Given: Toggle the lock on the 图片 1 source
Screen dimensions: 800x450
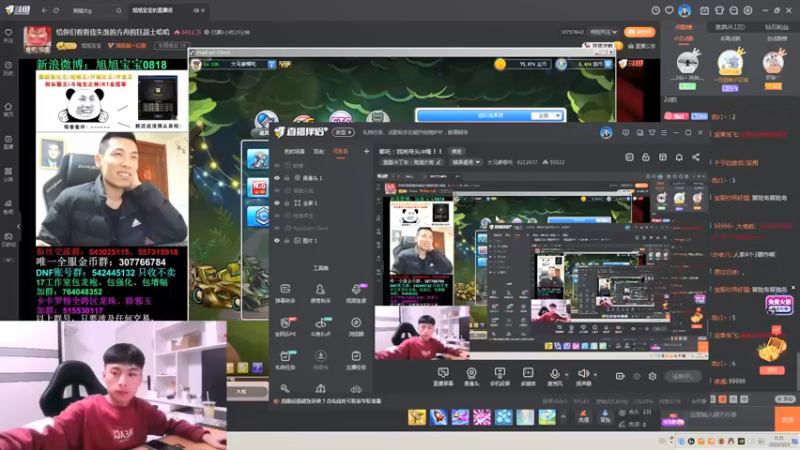Looking at the screenshot, I should click(287, 240).
